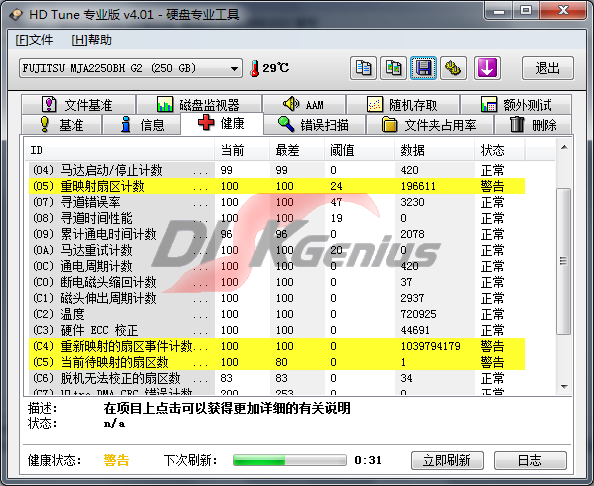Click the 立即刷新 button

coord(447,460)
